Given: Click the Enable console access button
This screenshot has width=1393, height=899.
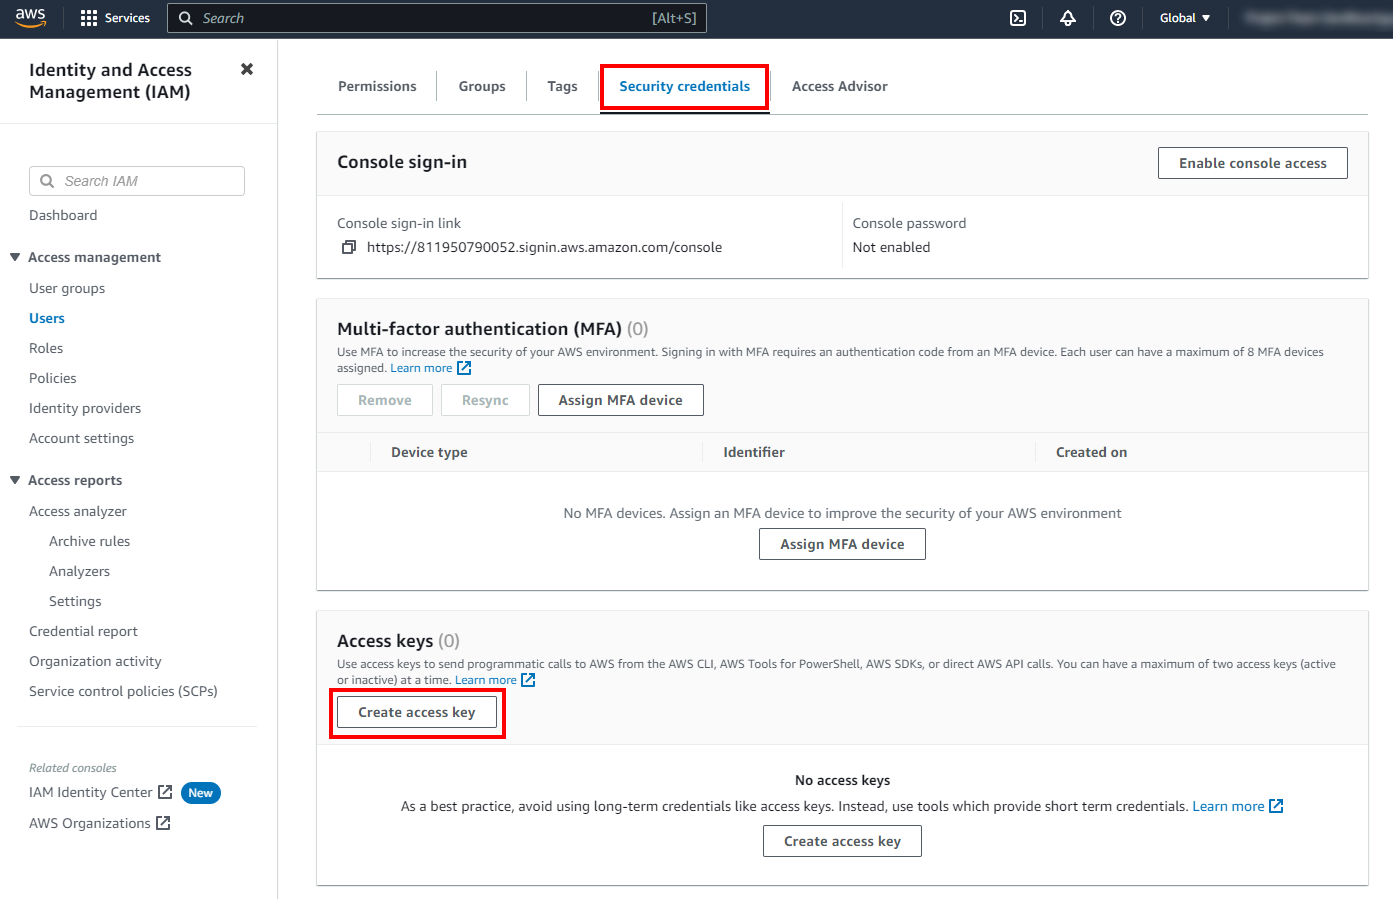Looking at the screenshot, I should tap(1252, 163).
